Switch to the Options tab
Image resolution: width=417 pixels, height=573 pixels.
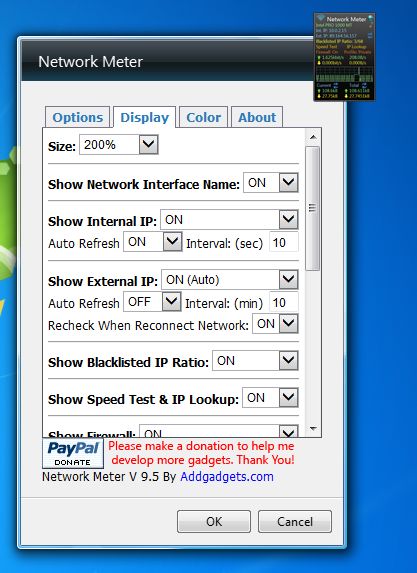pos(77,117)
